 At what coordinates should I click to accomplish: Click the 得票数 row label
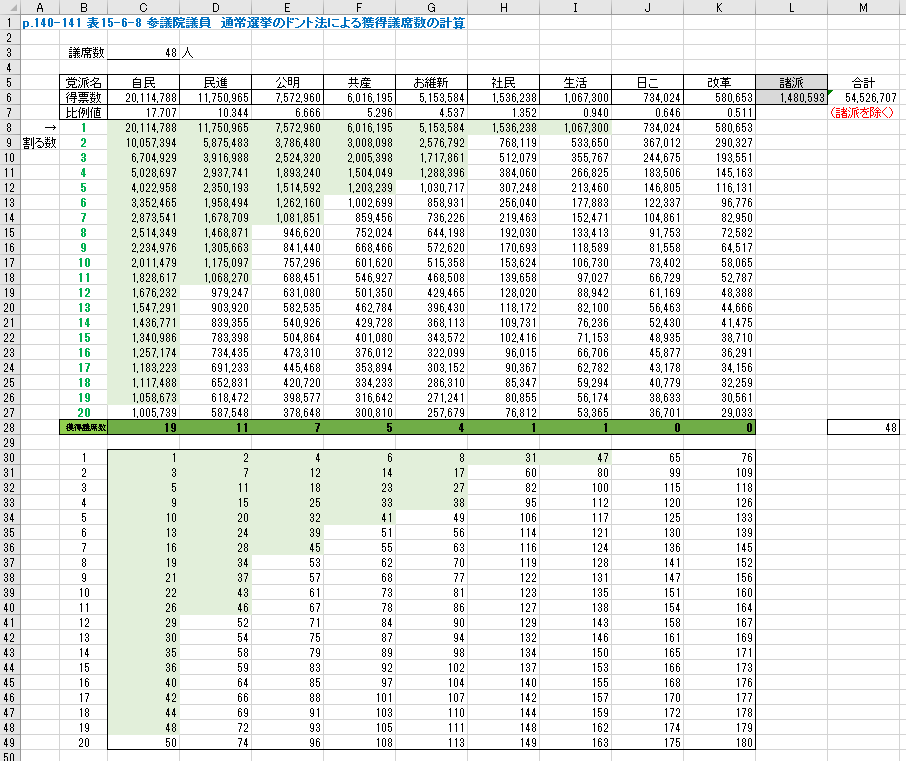(x=83, y=98)
